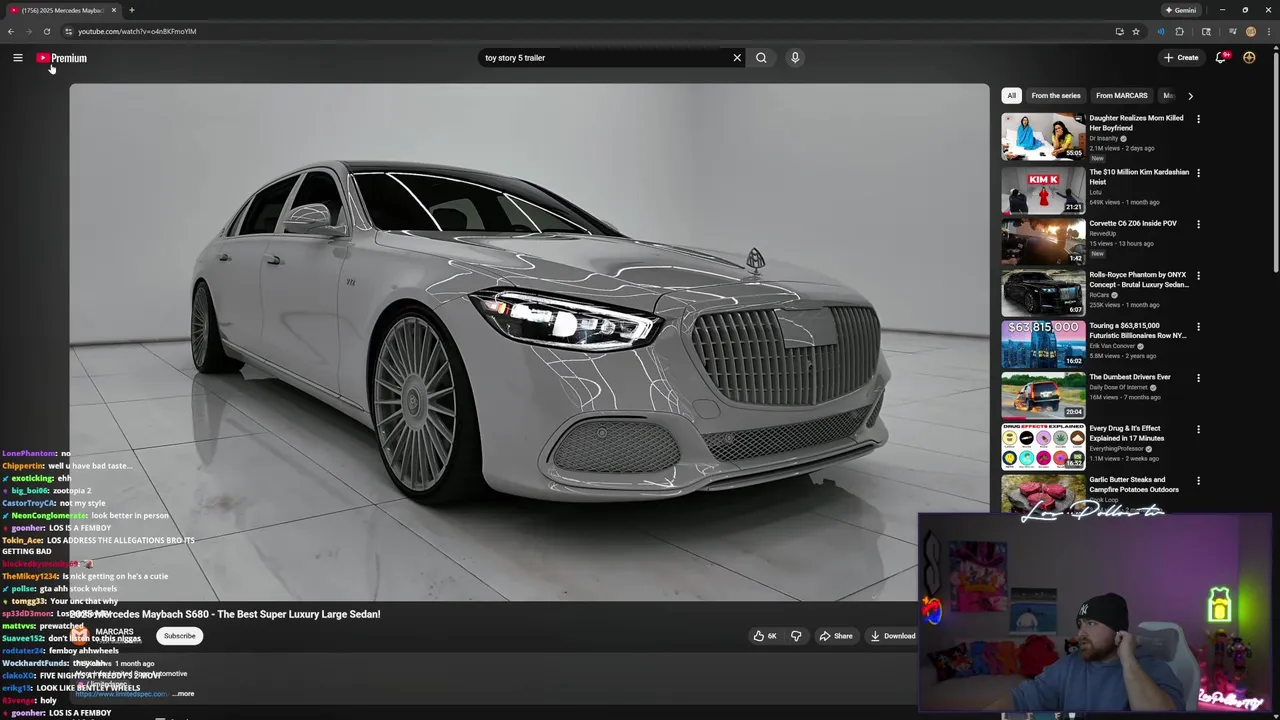This screenshot has width=1280, height=720.
Task: Go to YouTube Premium home logo
Action: (62, 58)
